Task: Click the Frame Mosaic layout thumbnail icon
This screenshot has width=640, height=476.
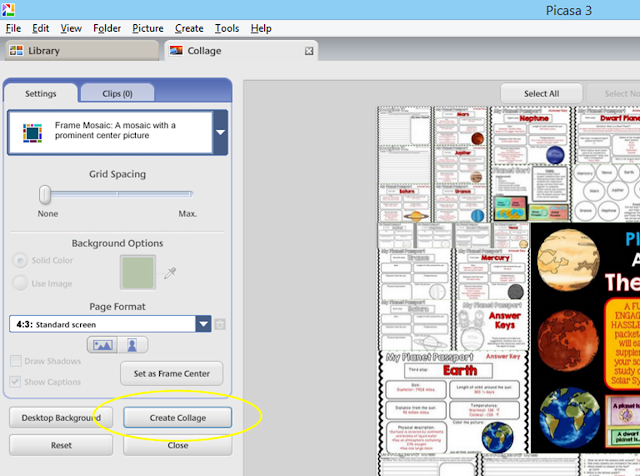Action: (32, 133)
